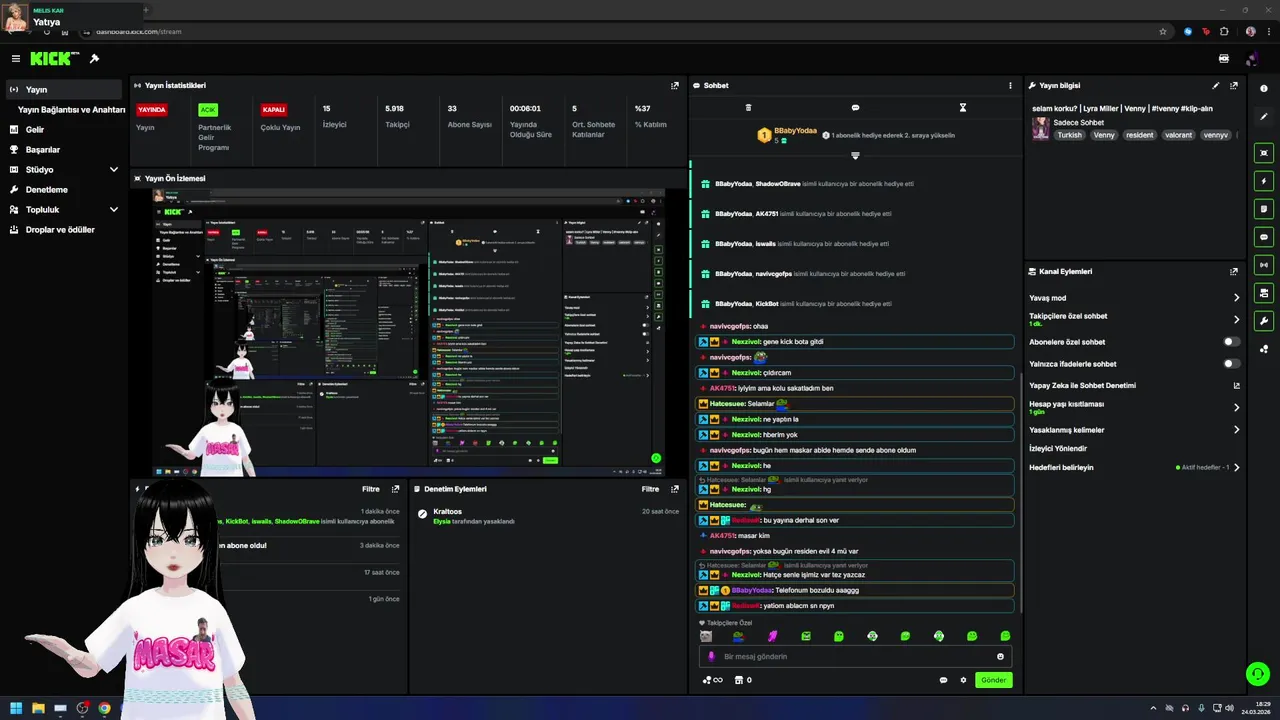The height and width of the screenshot is (720, 1280).
Task: Edit stream info with the pencil icon in Yayın bilgisi
Action: click(1216, 86)
